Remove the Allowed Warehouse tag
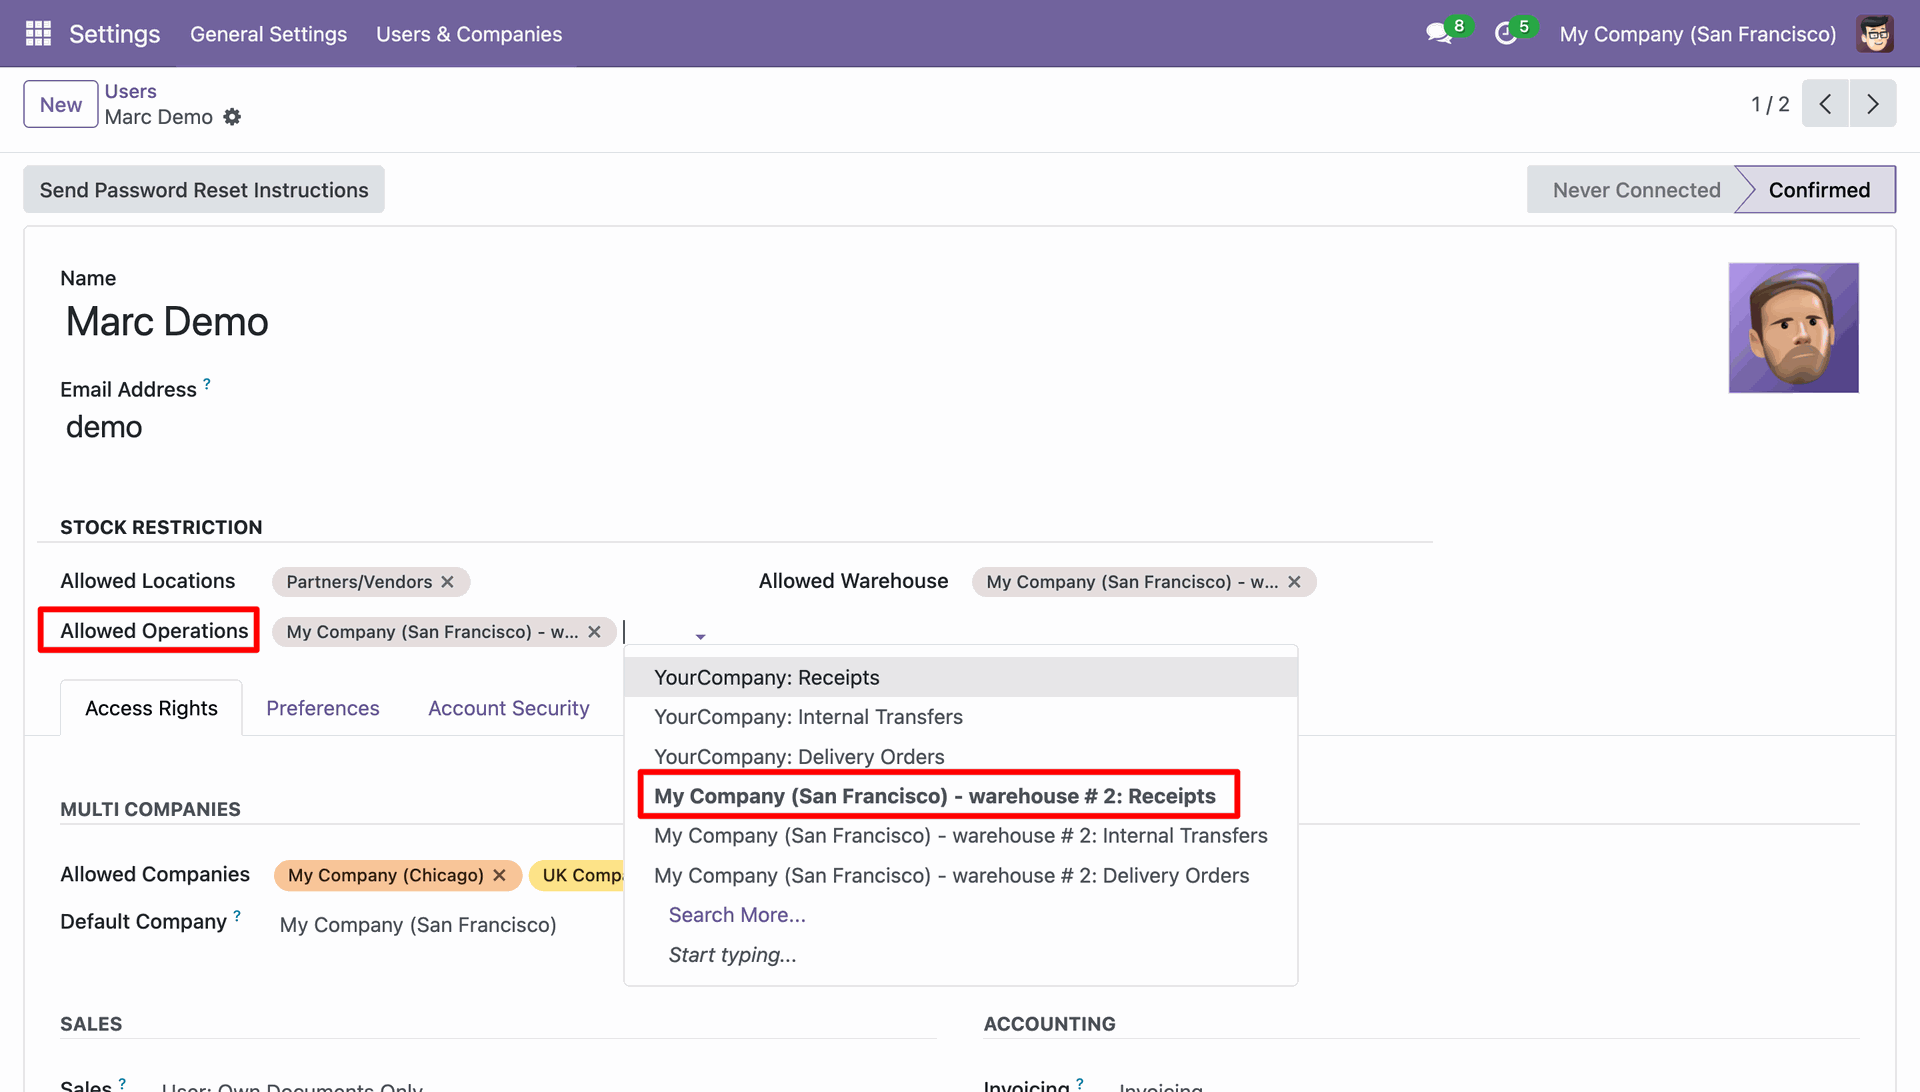1920x1092 pixels. 1294,582
